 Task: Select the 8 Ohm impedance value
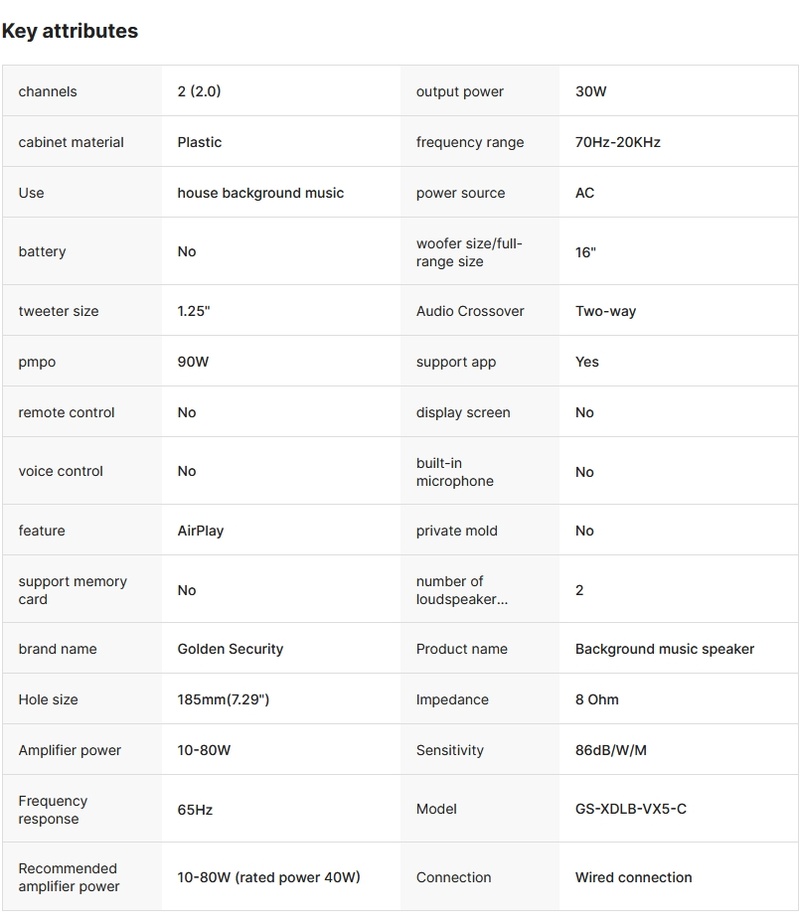596,700
